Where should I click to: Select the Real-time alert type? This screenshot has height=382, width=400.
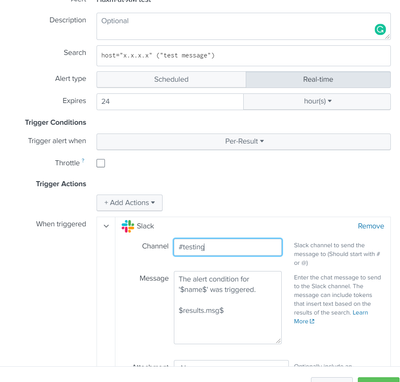point(318,79)
